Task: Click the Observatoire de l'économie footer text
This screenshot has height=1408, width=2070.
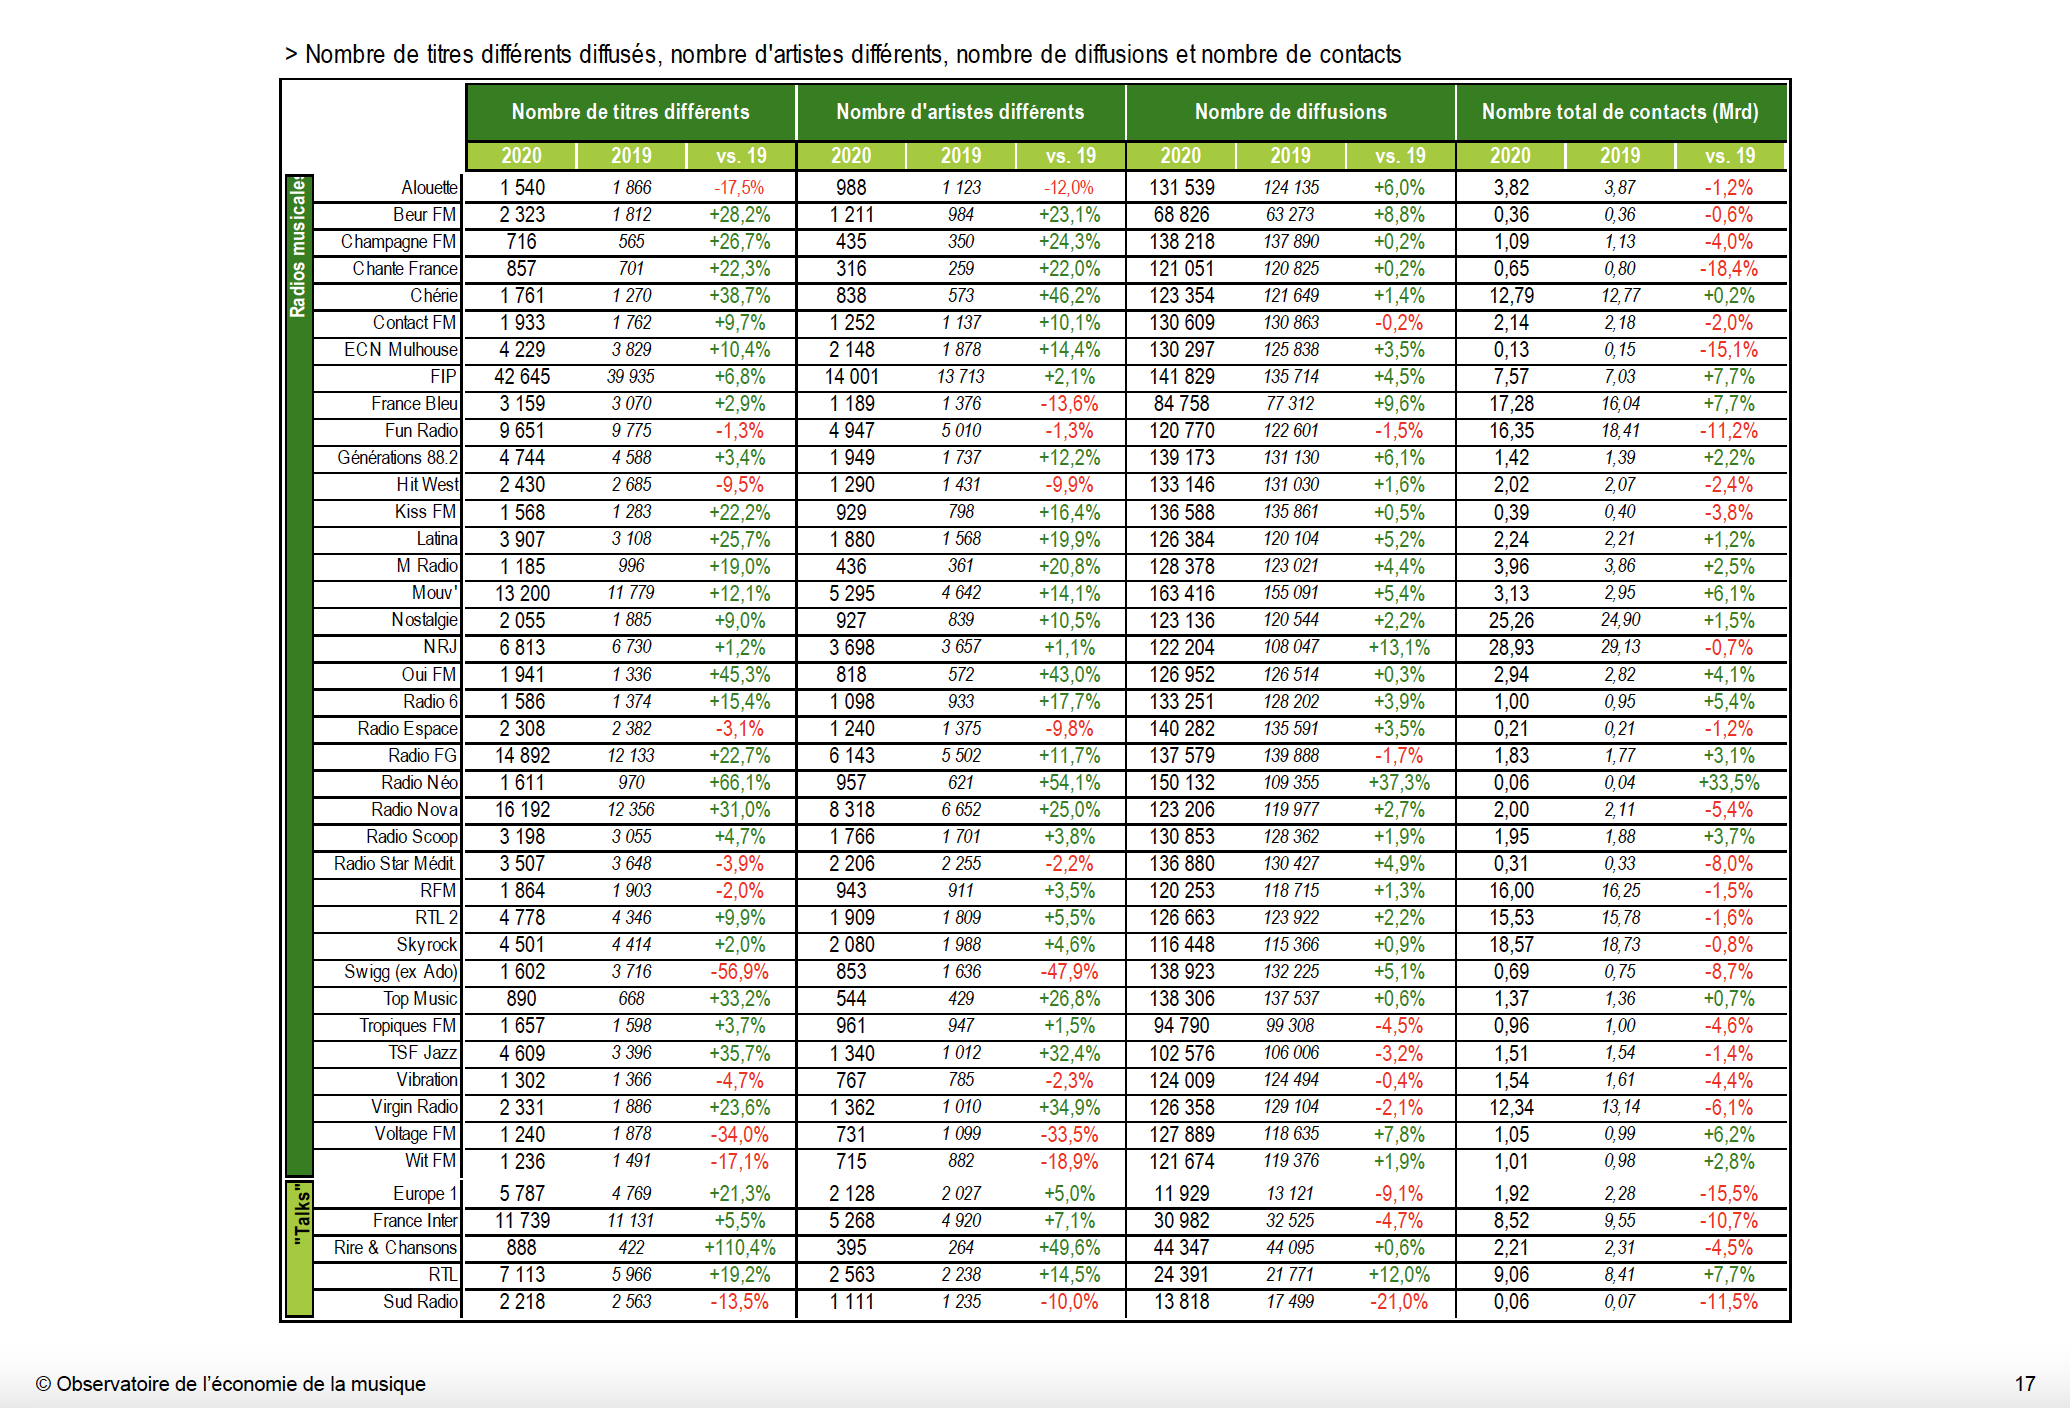Action: coord(231,1384)
